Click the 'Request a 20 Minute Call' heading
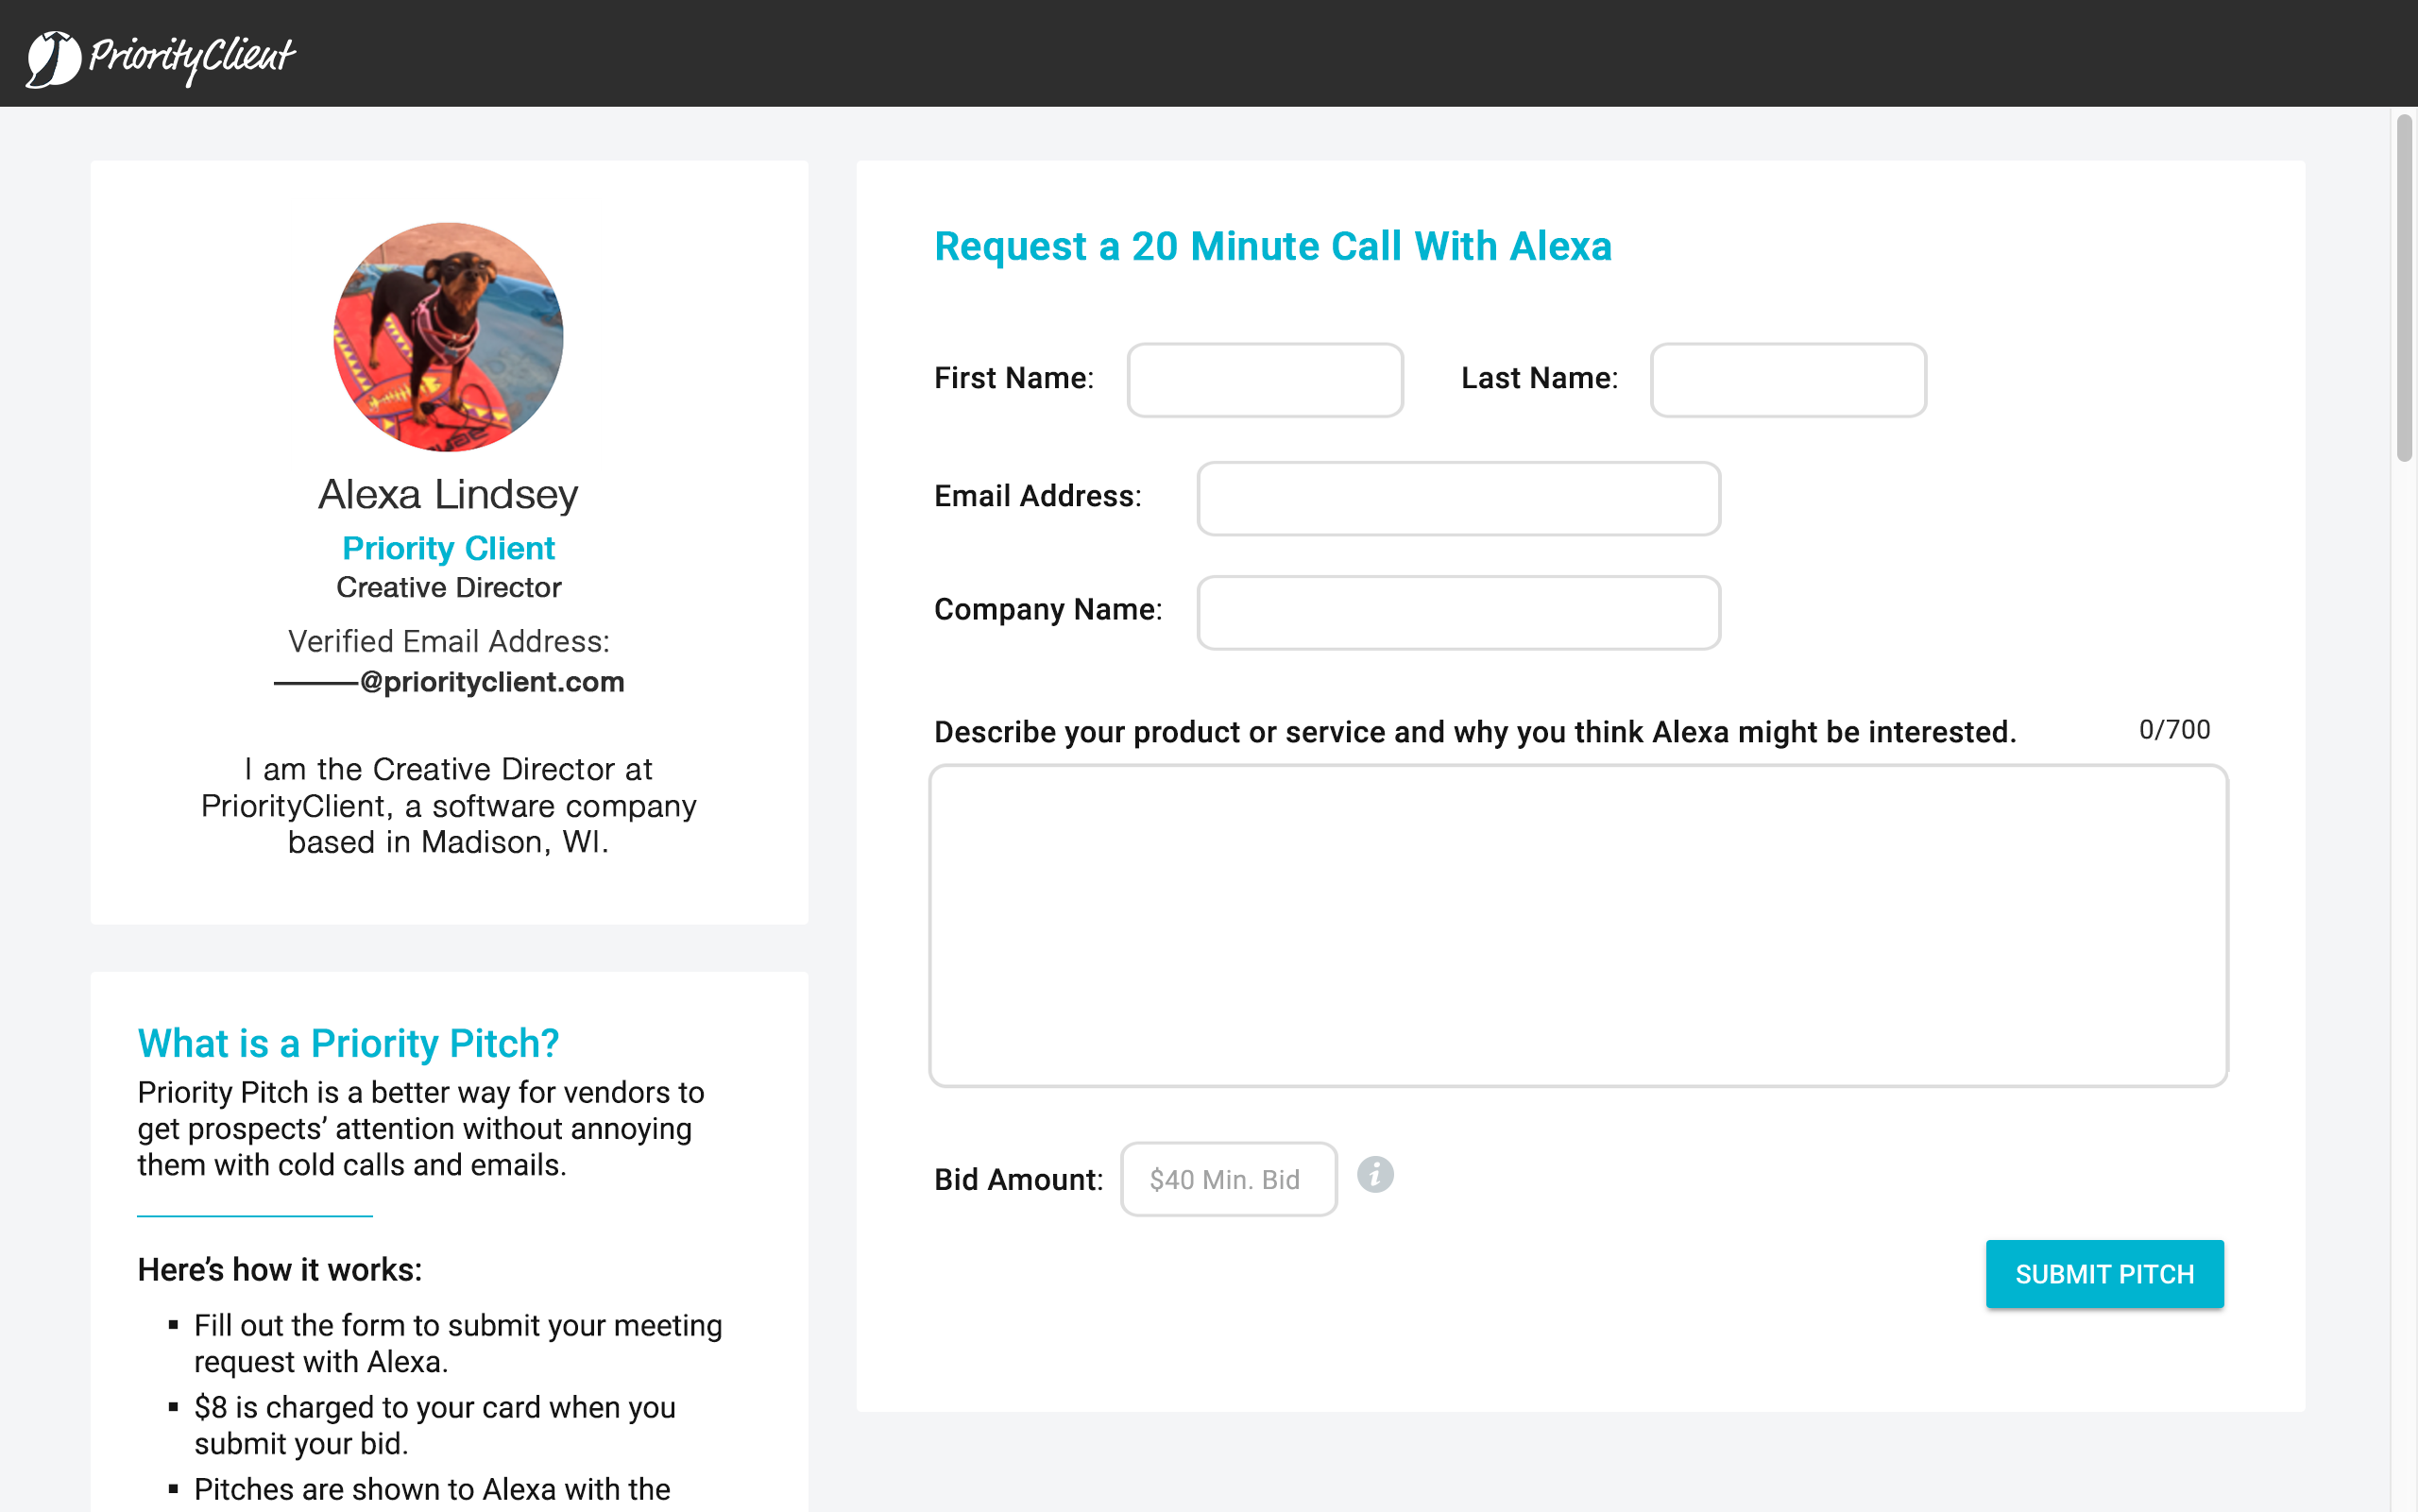Image resolution: width=2418 pixels, height=1512 pixels. pyautogui.click(x=1272, y=246)
